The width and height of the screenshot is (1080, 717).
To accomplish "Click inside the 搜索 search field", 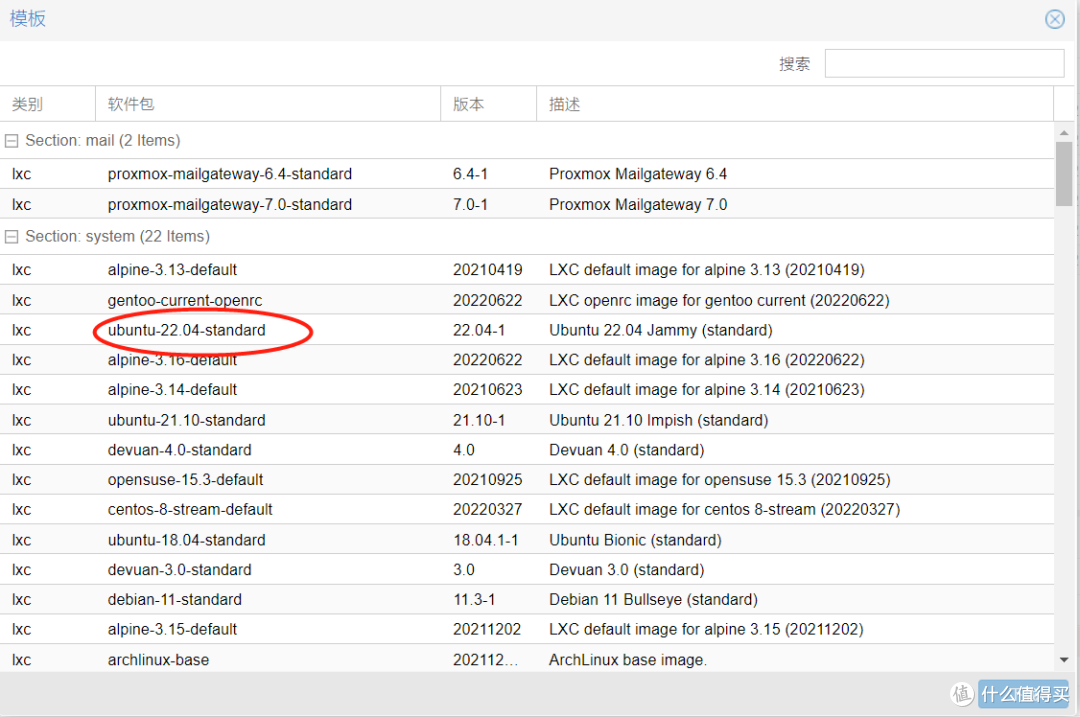I will 943,62.
